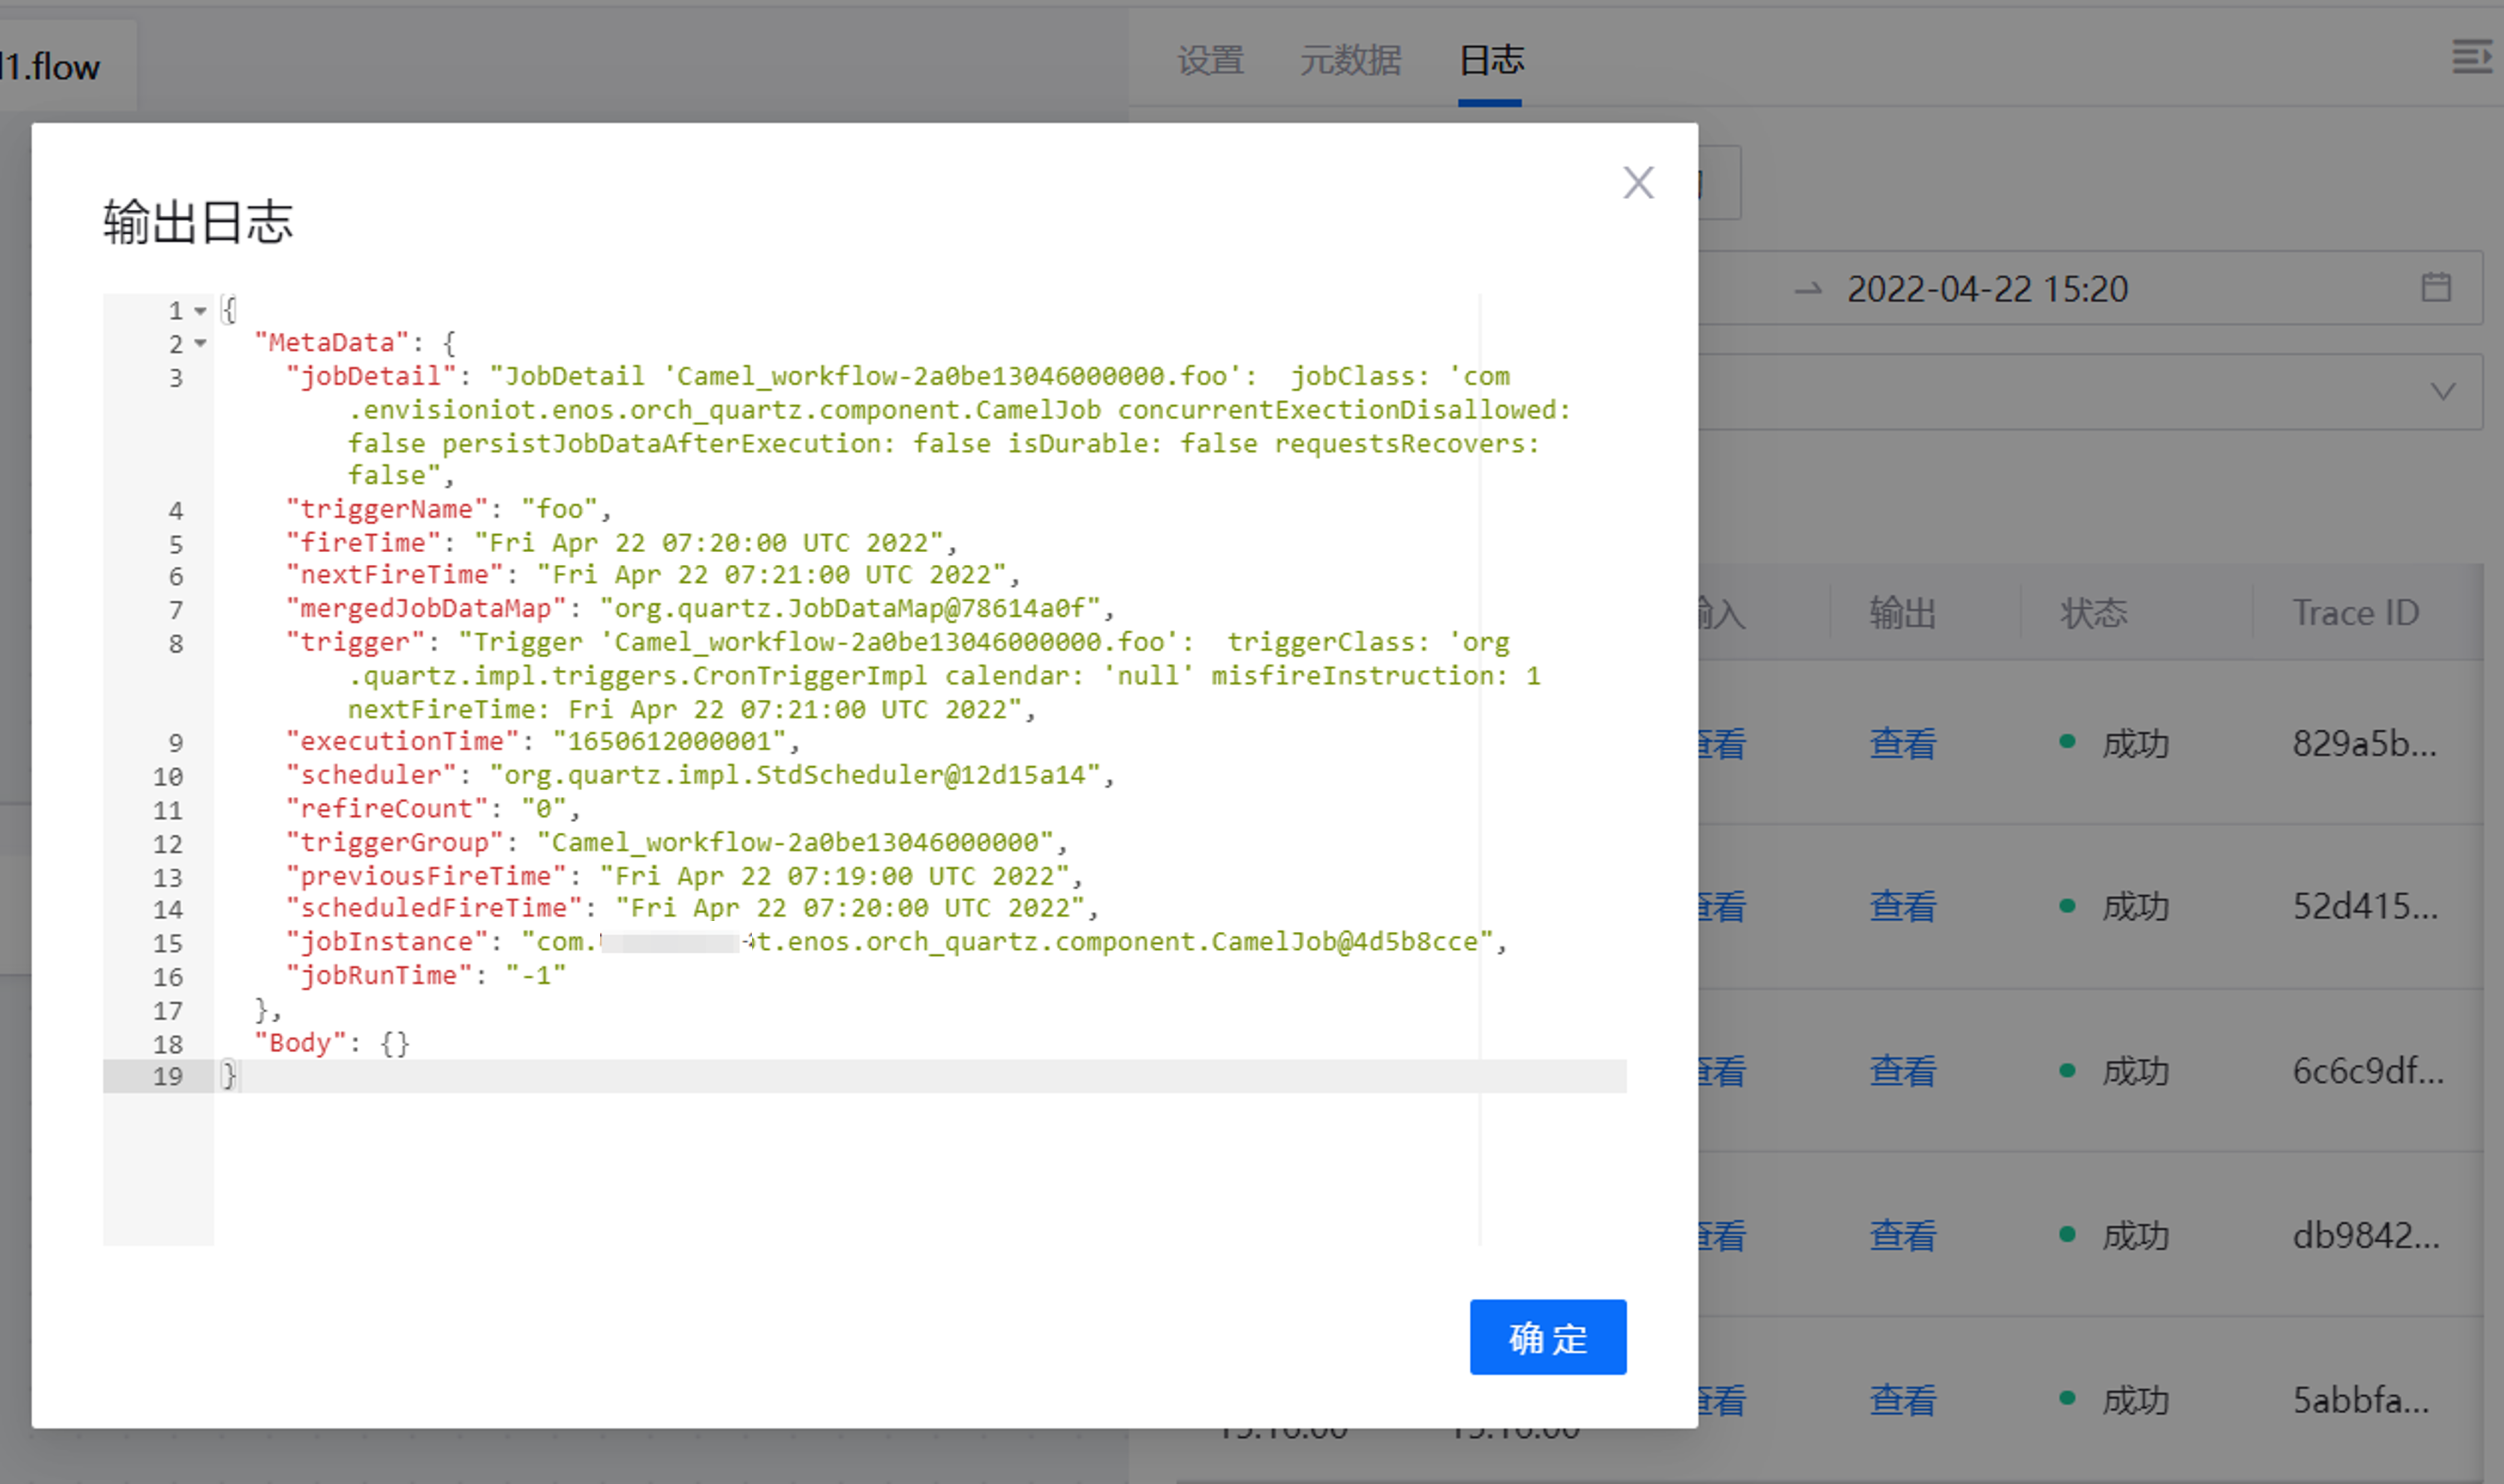Collapse the MetaData fold arrow on line 2
Screen dimensions: 2504x1484
coord(200,343)
